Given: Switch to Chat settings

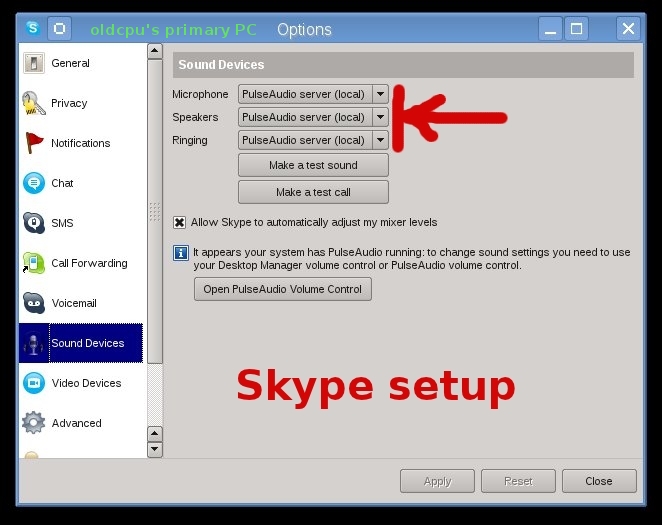Looking at the screenshot, I should tap(81, 183).
